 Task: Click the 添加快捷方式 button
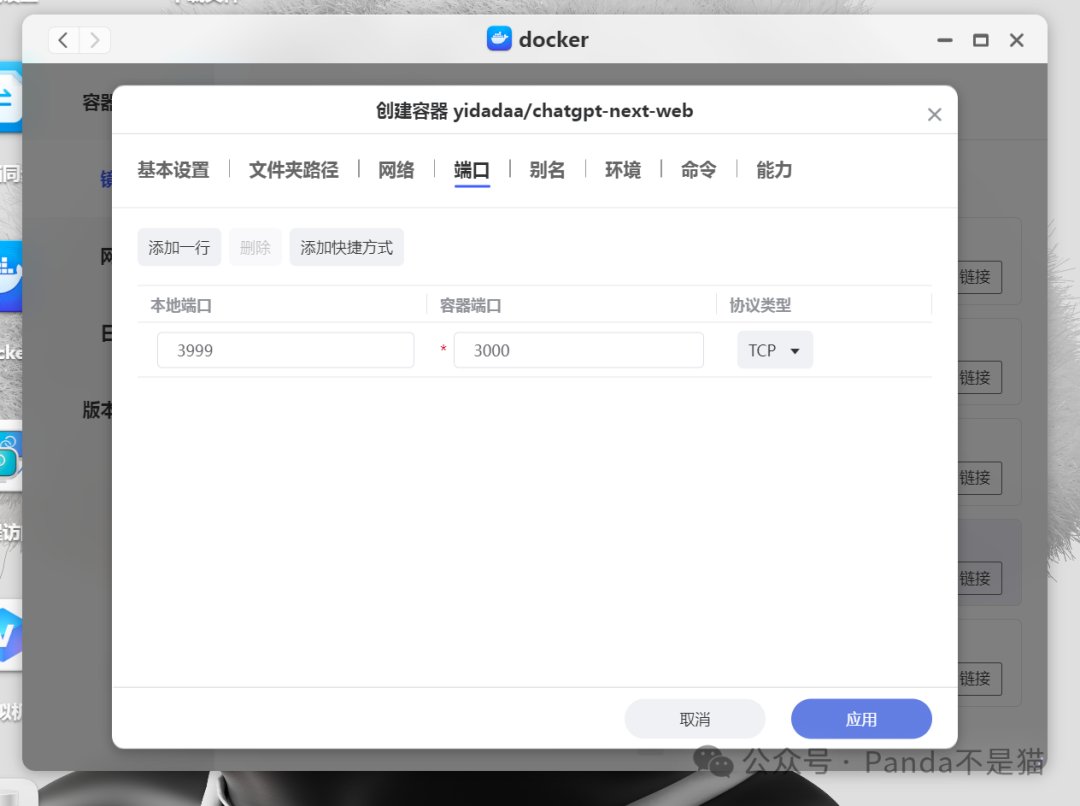click(x=346, y=247)
